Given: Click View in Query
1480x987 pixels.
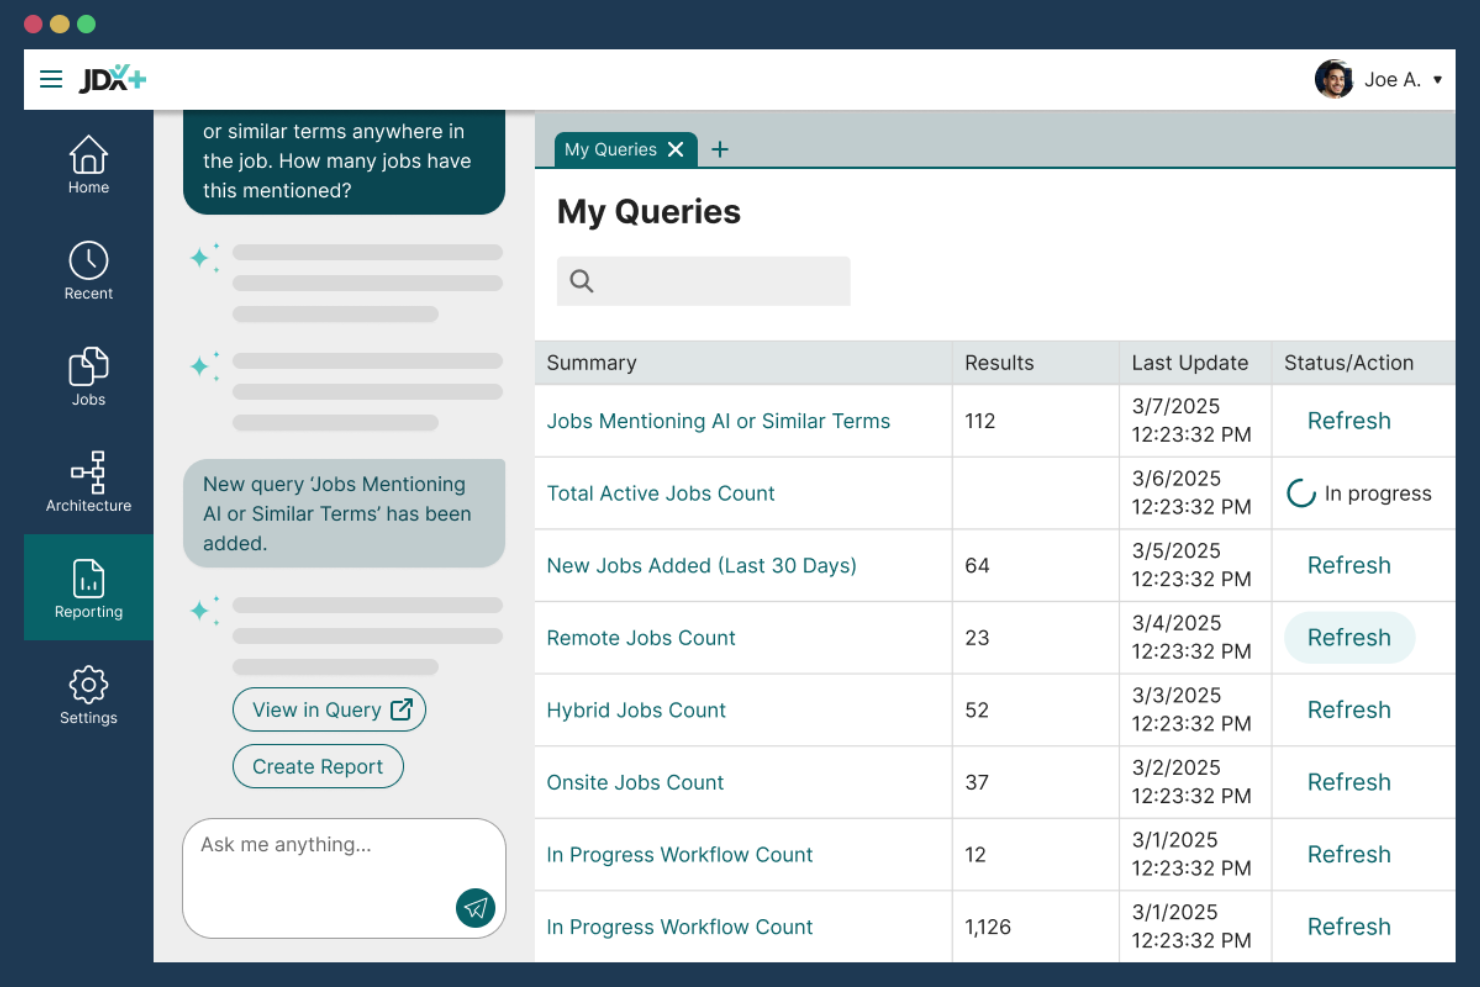Looking at the screenshot, I should tap(329, 709).
